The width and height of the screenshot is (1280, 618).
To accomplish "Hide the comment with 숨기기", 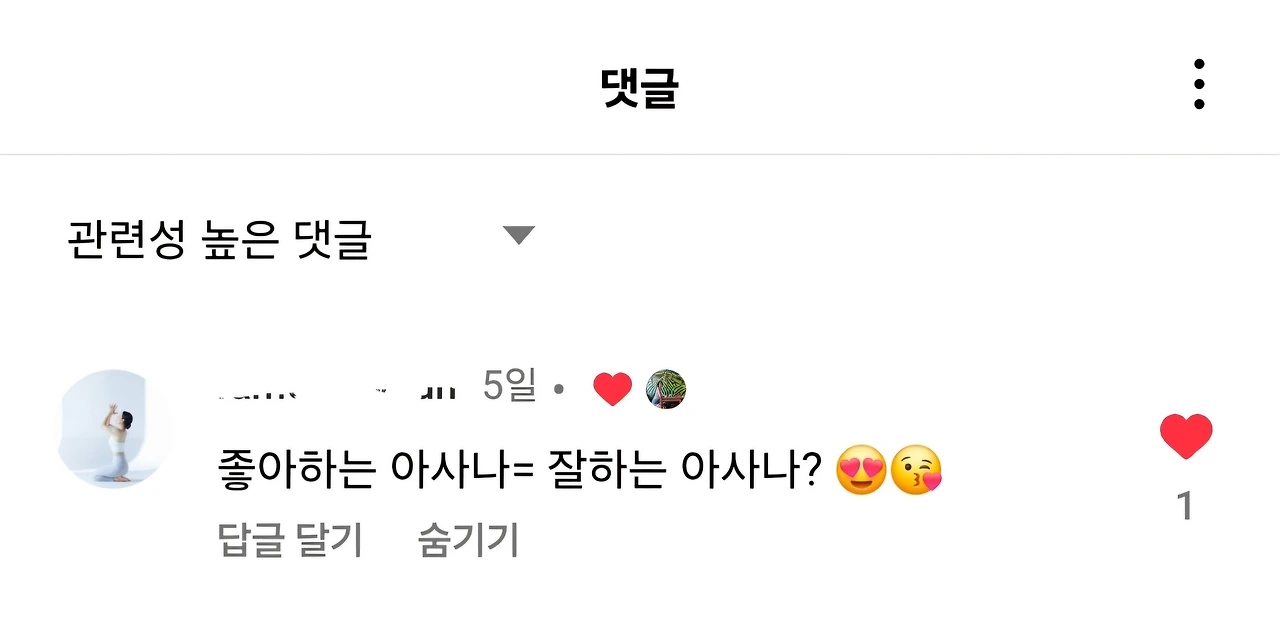I will [x=469, y=540].
